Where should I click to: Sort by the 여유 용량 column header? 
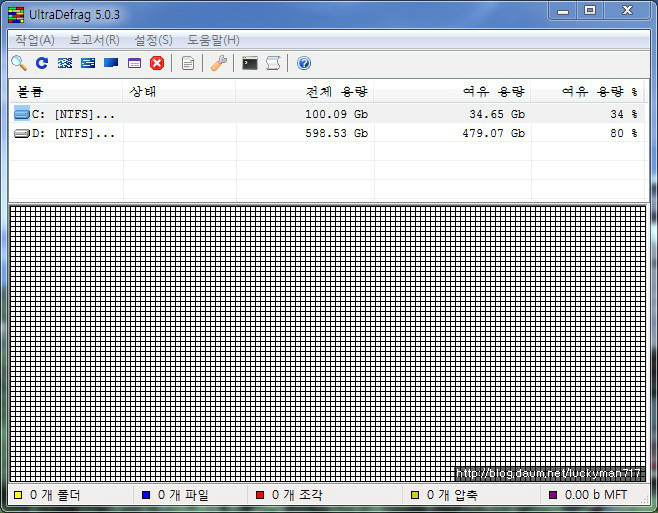(452, 92)
